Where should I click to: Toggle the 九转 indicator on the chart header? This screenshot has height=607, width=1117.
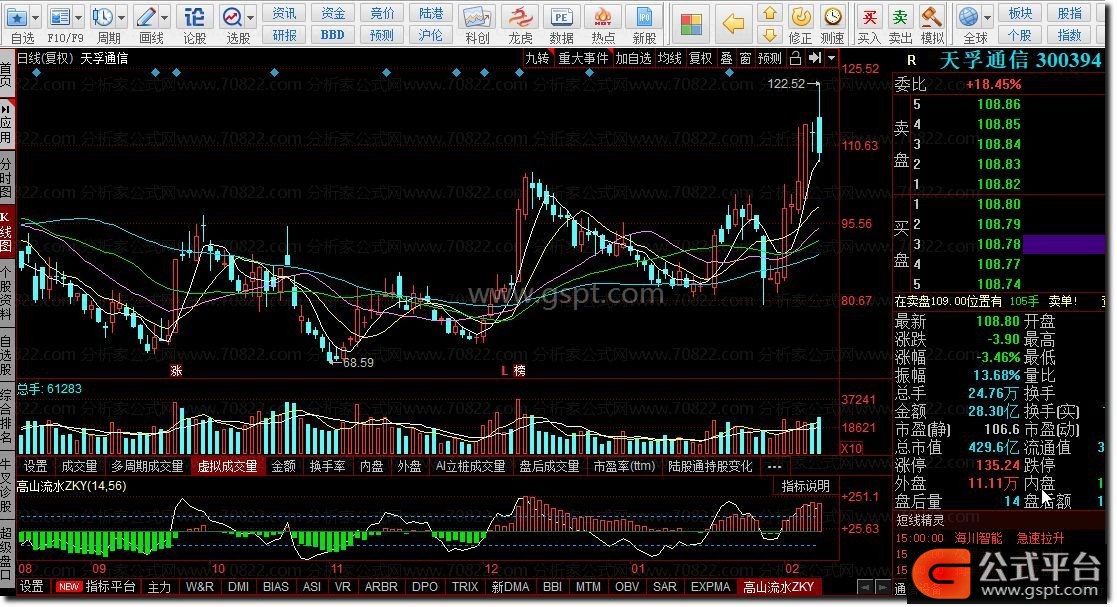pos(537,58)
